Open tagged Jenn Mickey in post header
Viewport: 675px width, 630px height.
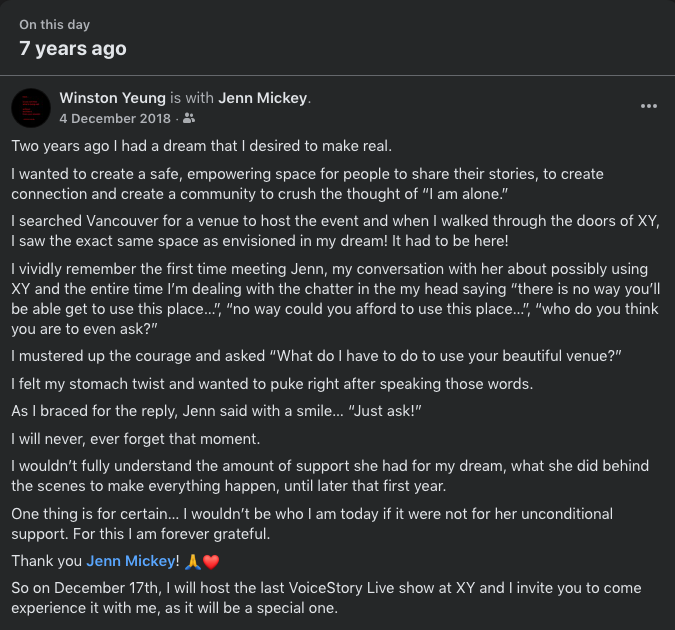[263, 98]
